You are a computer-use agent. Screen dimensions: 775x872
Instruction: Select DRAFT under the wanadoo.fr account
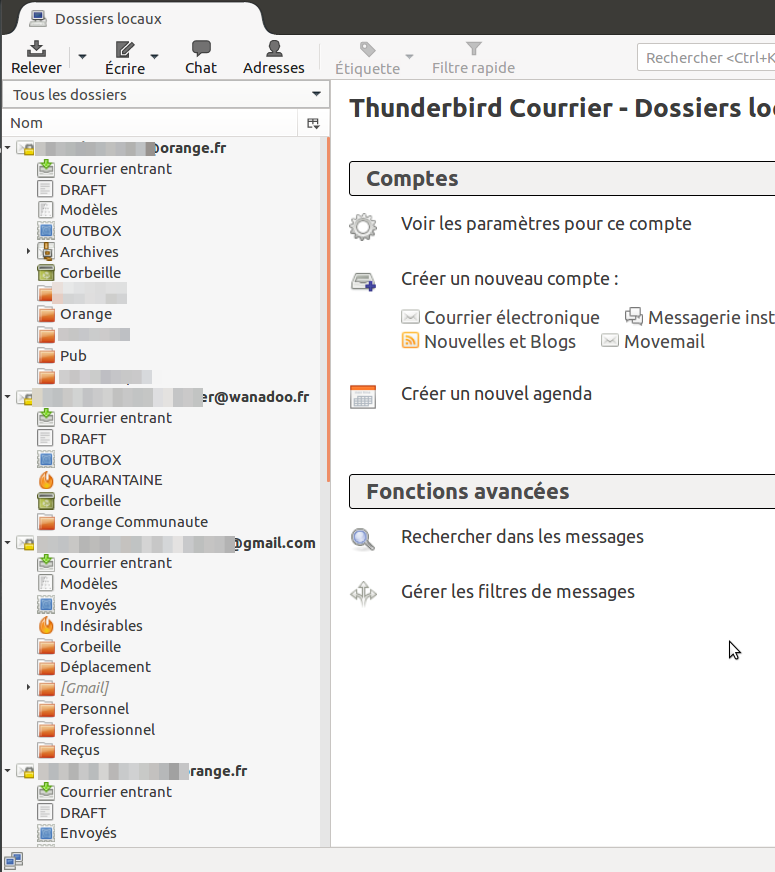coord(83,439)
